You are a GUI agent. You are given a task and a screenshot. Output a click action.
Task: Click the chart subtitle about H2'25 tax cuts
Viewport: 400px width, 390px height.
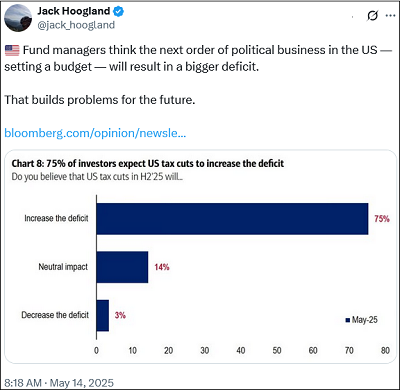click(x=97, y=176)
